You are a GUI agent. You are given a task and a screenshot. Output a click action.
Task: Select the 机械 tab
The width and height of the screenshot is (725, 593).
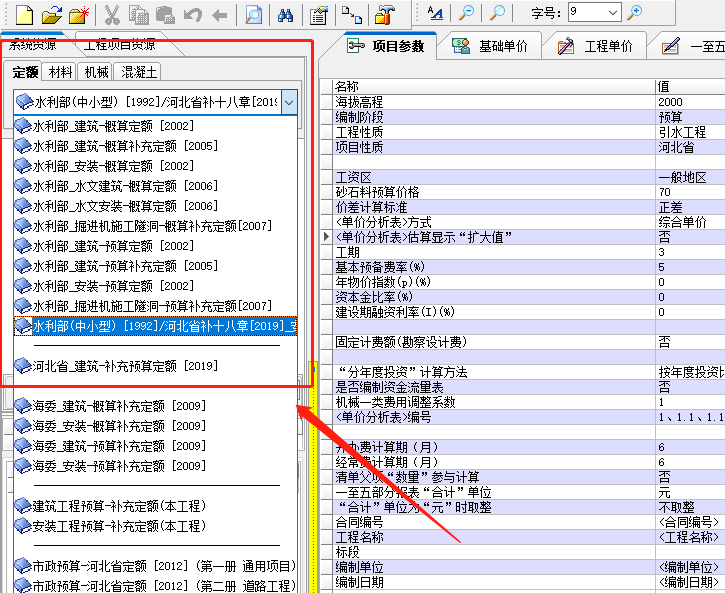pos(97,72)
